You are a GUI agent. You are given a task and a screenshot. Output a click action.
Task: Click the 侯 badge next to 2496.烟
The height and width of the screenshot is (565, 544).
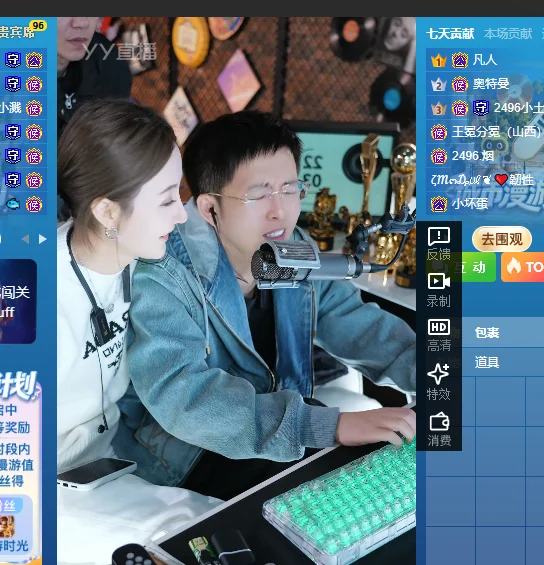pos(438,156)
